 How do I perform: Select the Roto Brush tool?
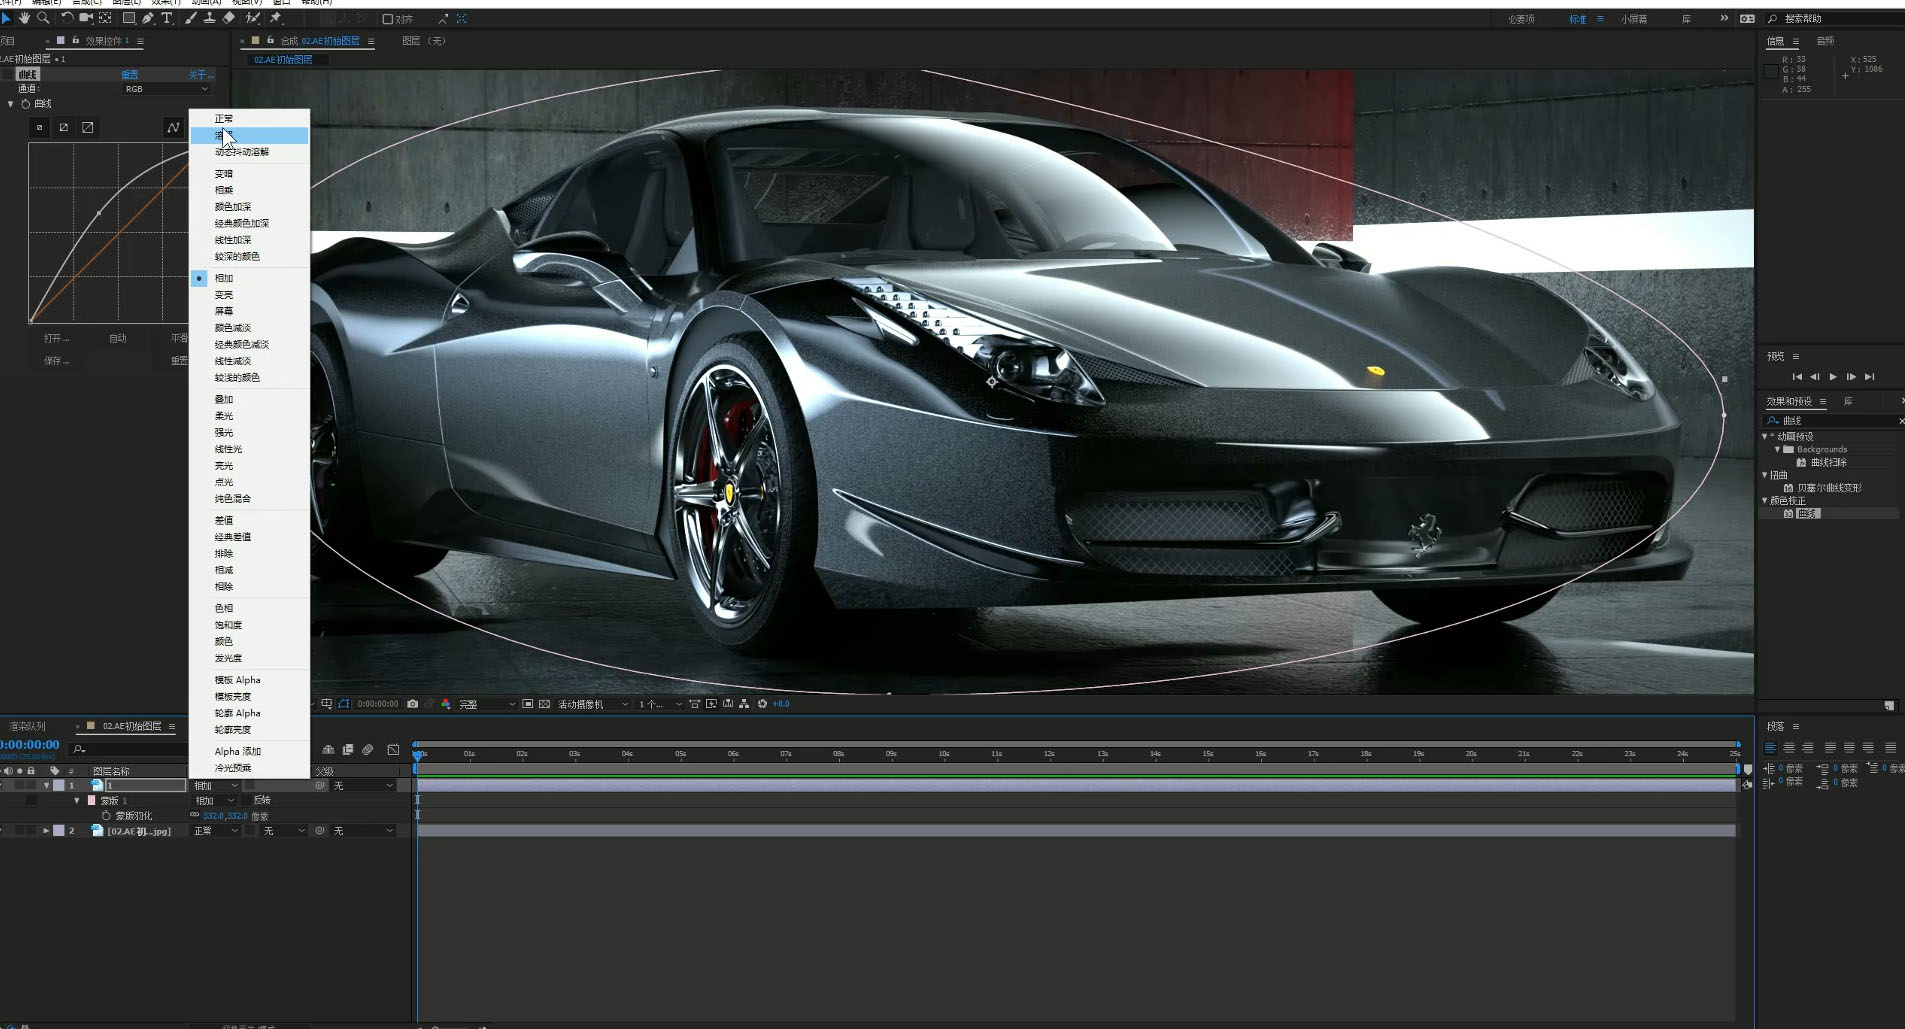pos(254,18)
